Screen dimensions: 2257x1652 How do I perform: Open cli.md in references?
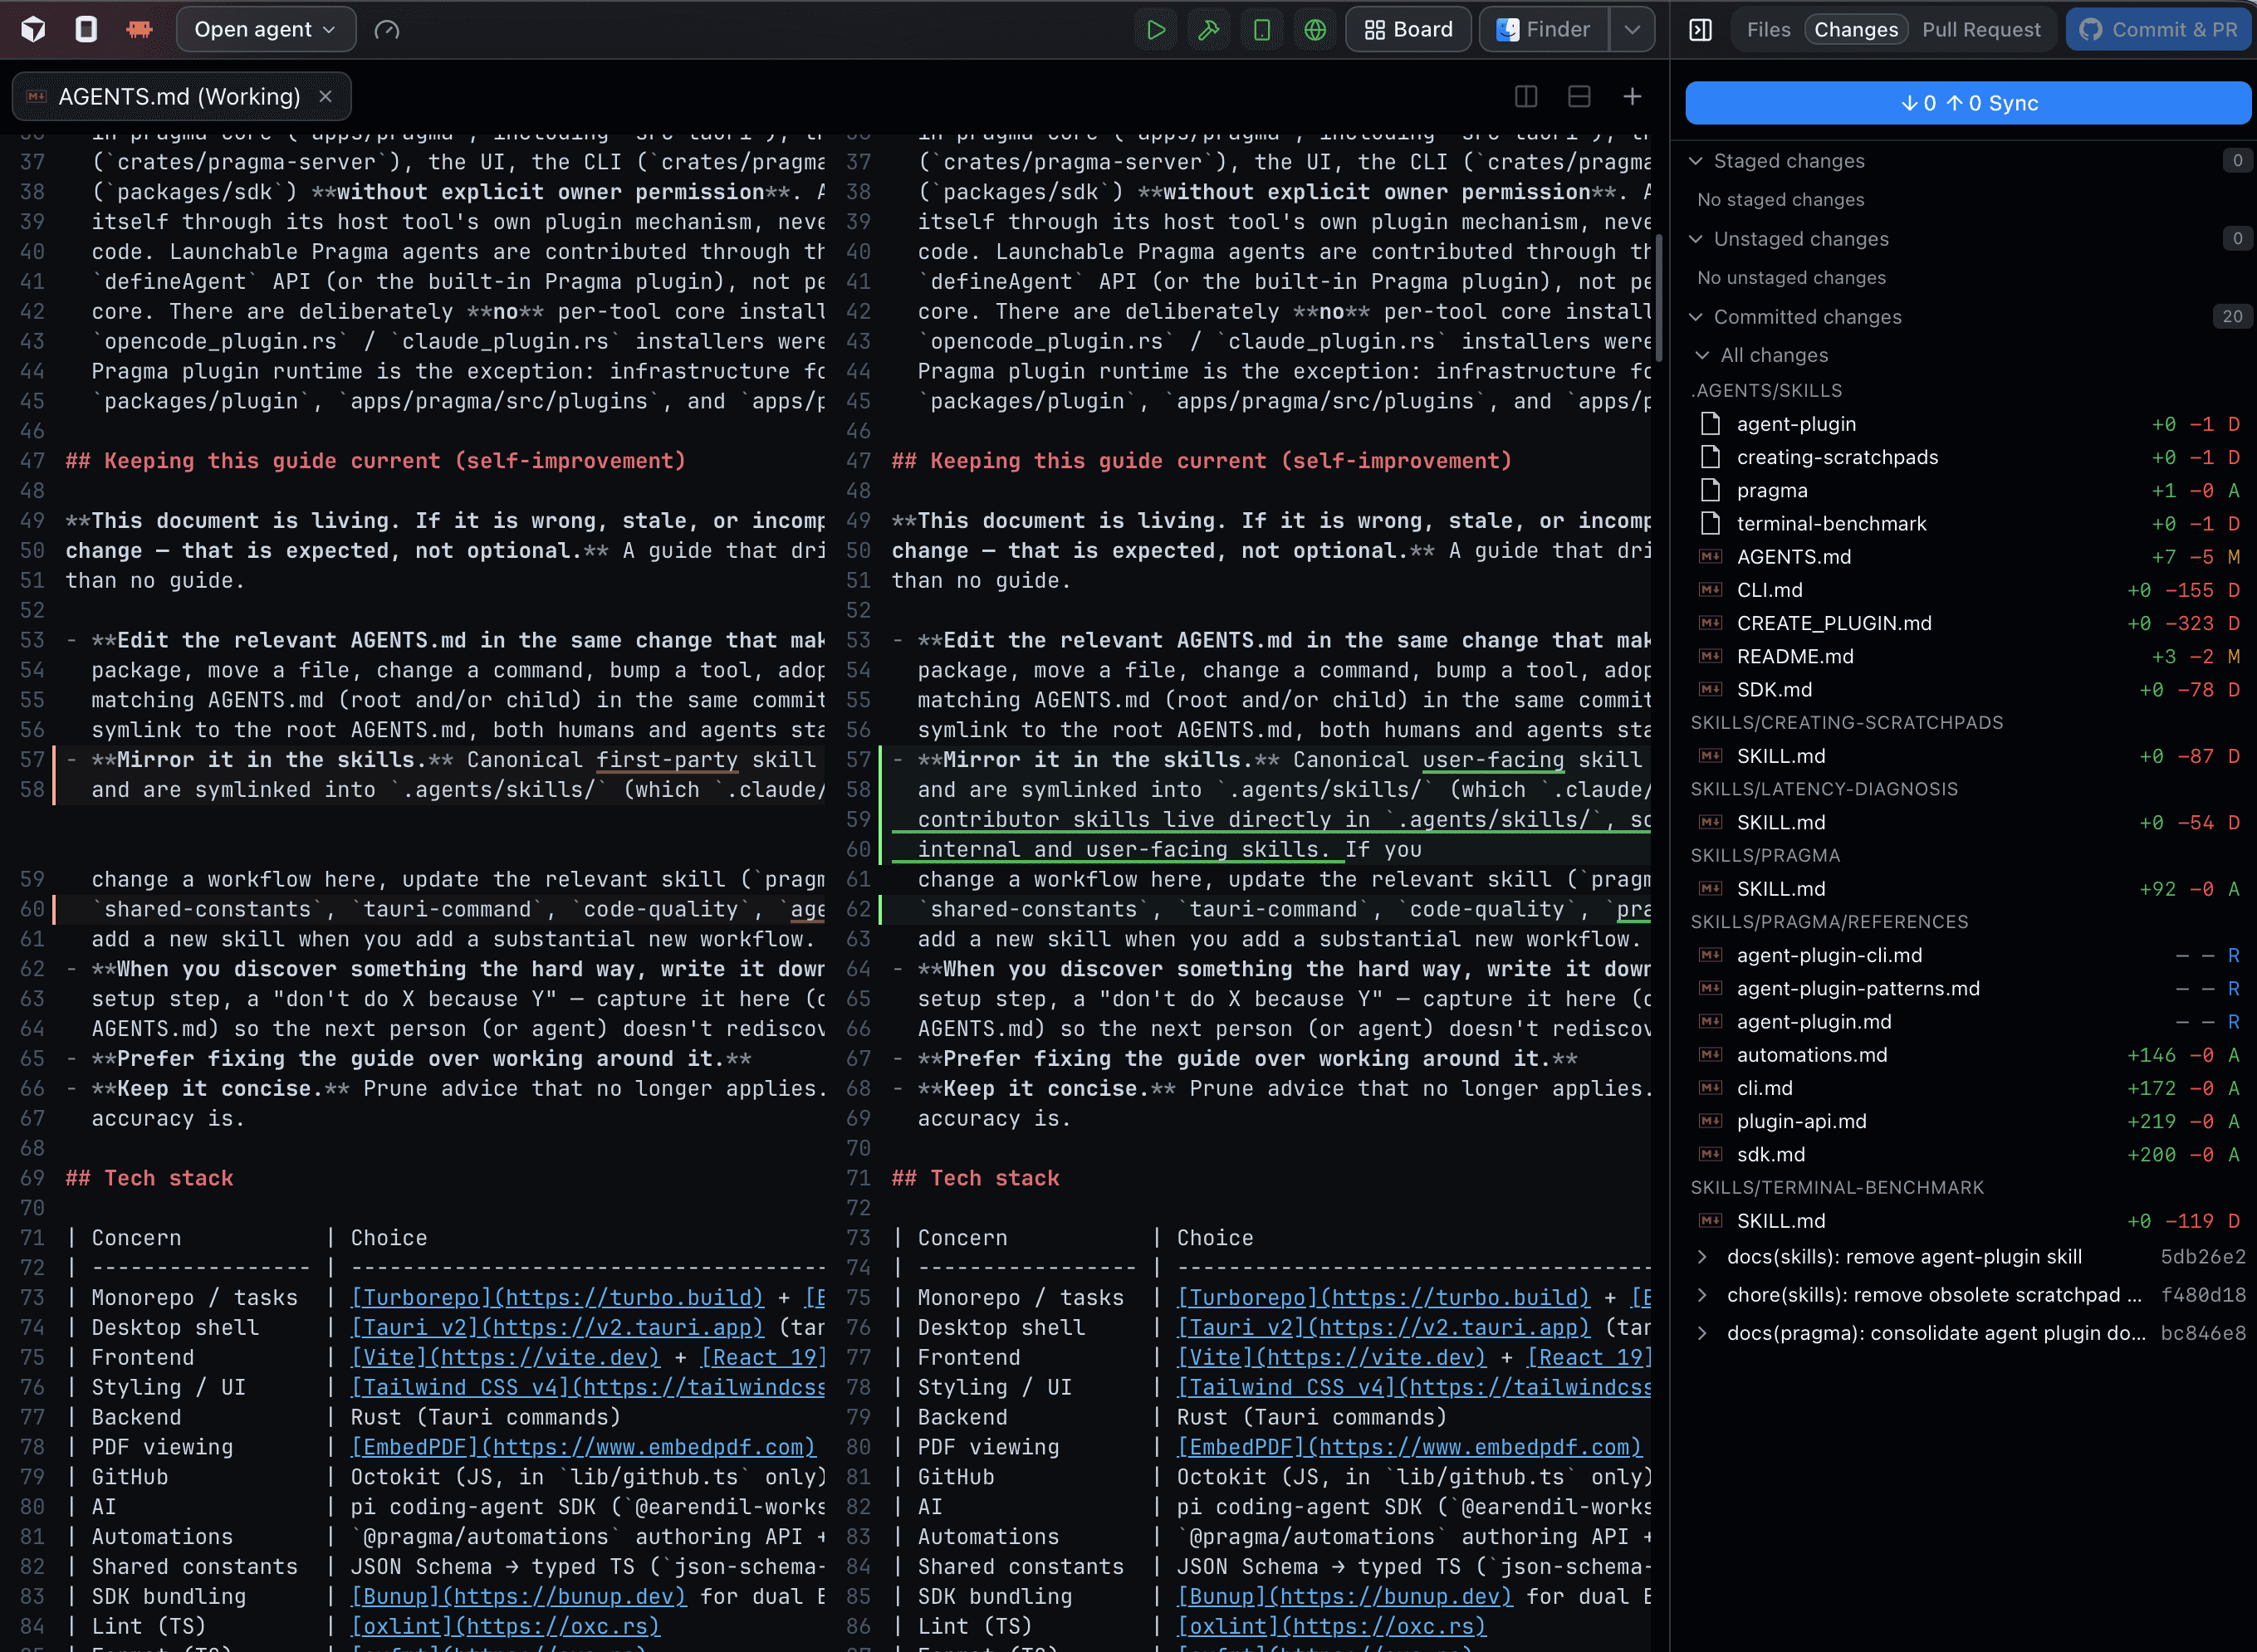click(x=1968, y=1088)
